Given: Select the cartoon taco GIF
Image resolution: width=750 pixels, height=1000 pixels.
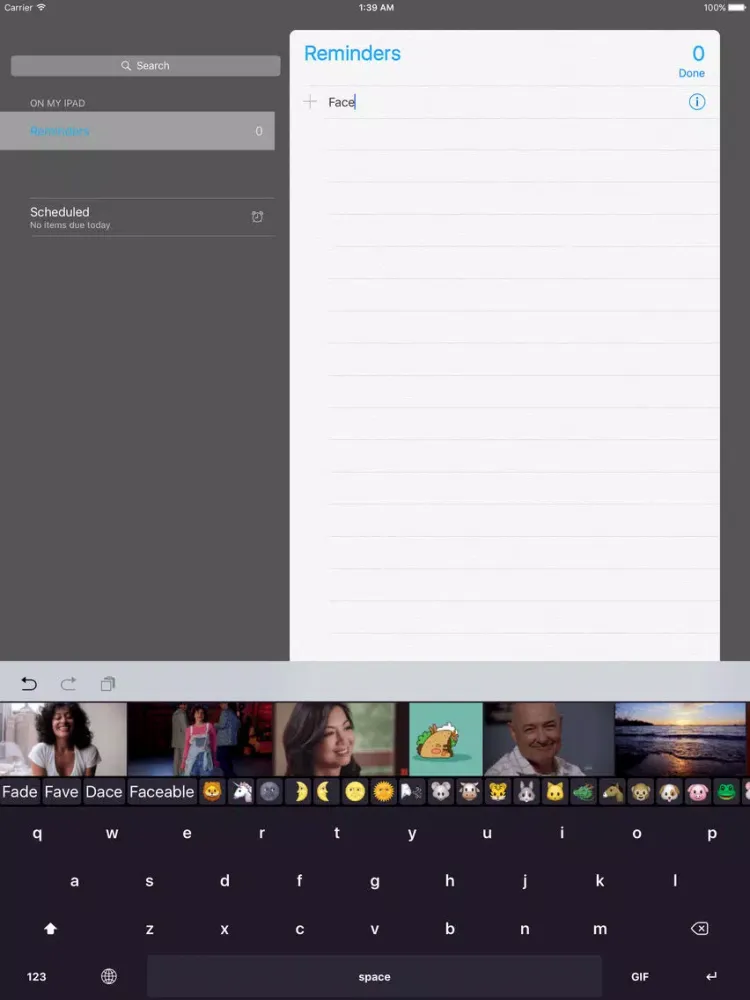Looking at the screenshot, I should click(x=446, y=739).
